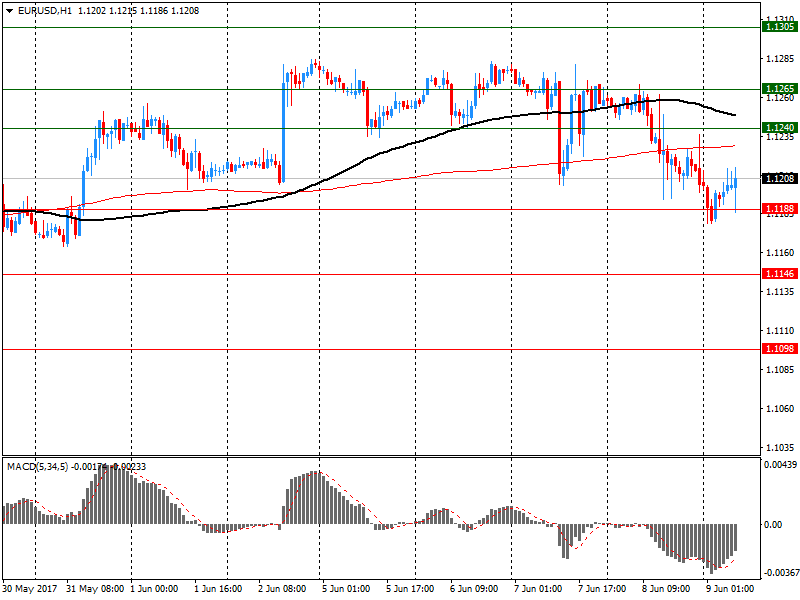The image size is (800, 600).
Task: Click the current price label 1.1208
Action: (779, 178)
